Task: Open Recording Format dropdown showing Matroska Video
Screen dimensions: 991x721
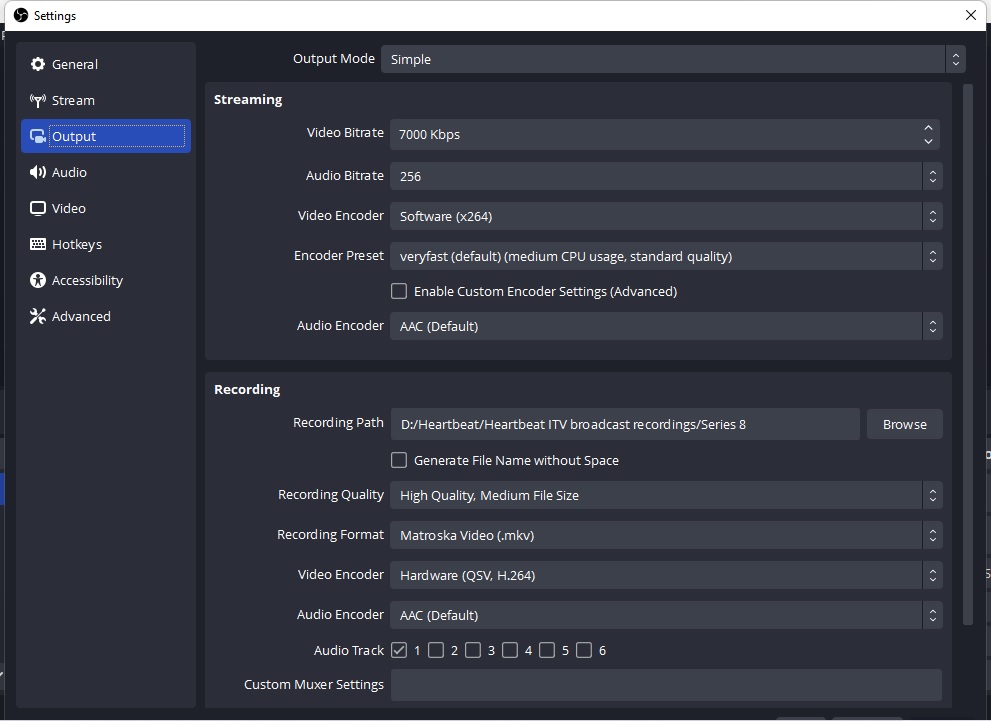Action: (x=666, y=535)
